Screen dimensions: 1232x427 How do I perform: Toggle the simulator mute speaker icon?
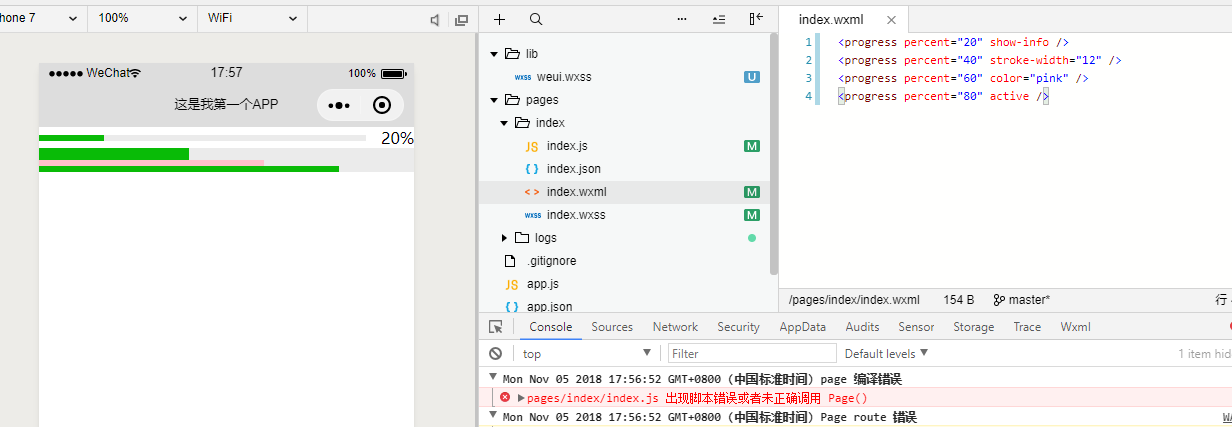point(435,19)
